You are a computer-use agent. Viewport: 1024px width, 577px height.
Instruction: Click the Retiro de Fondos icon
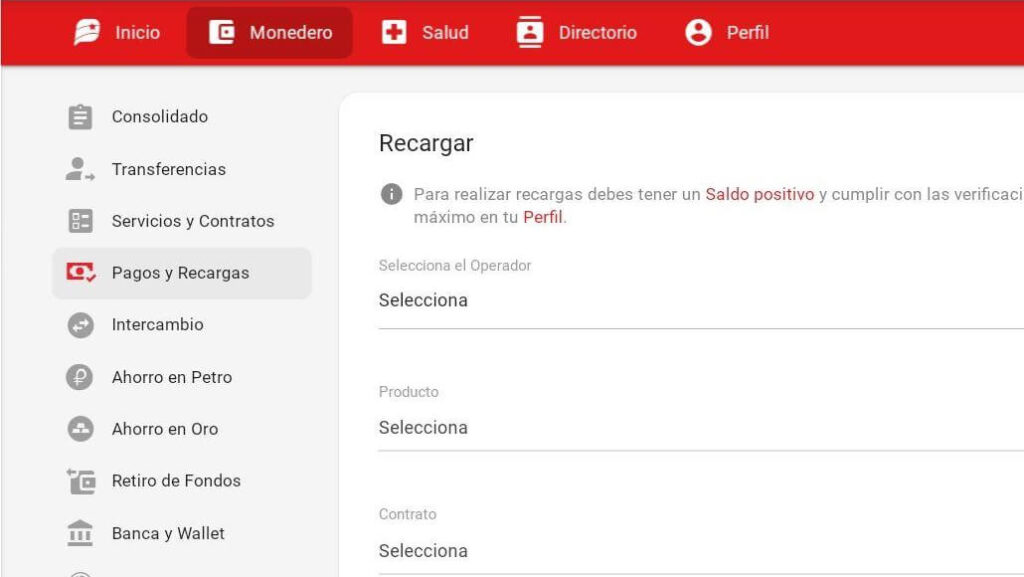click(80, 481)
